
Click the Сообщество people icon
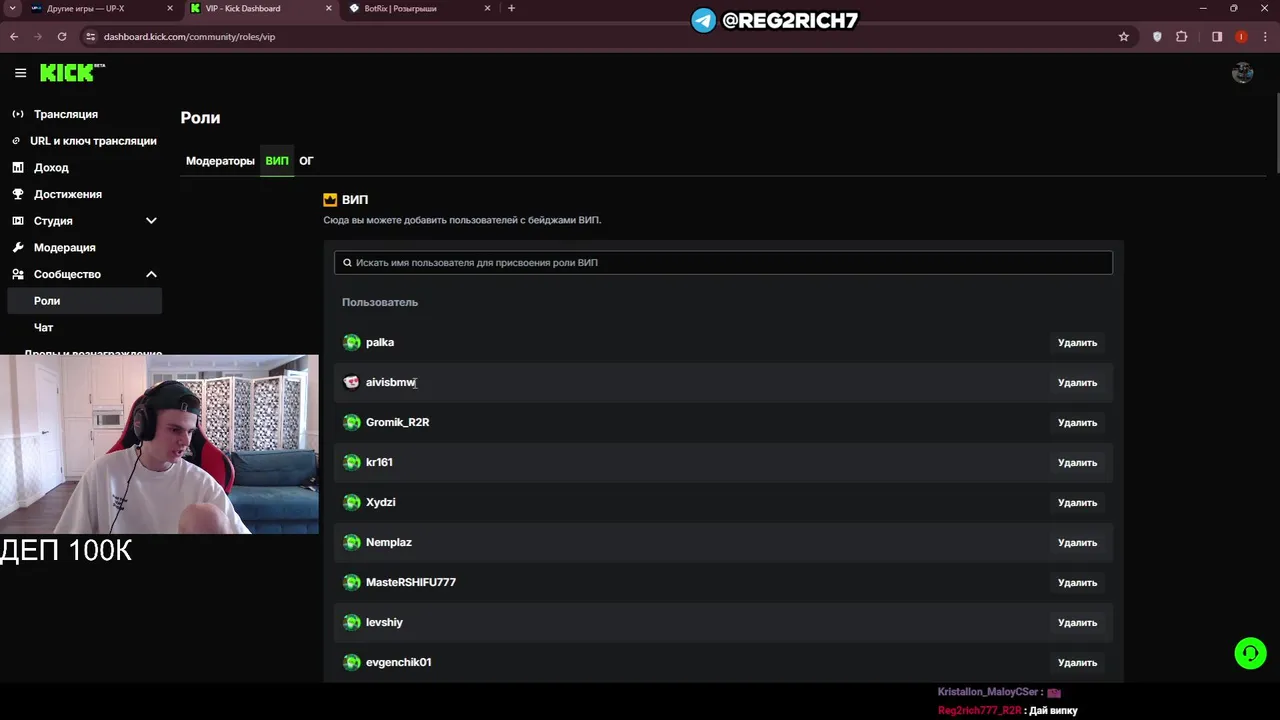click(18, 274)
